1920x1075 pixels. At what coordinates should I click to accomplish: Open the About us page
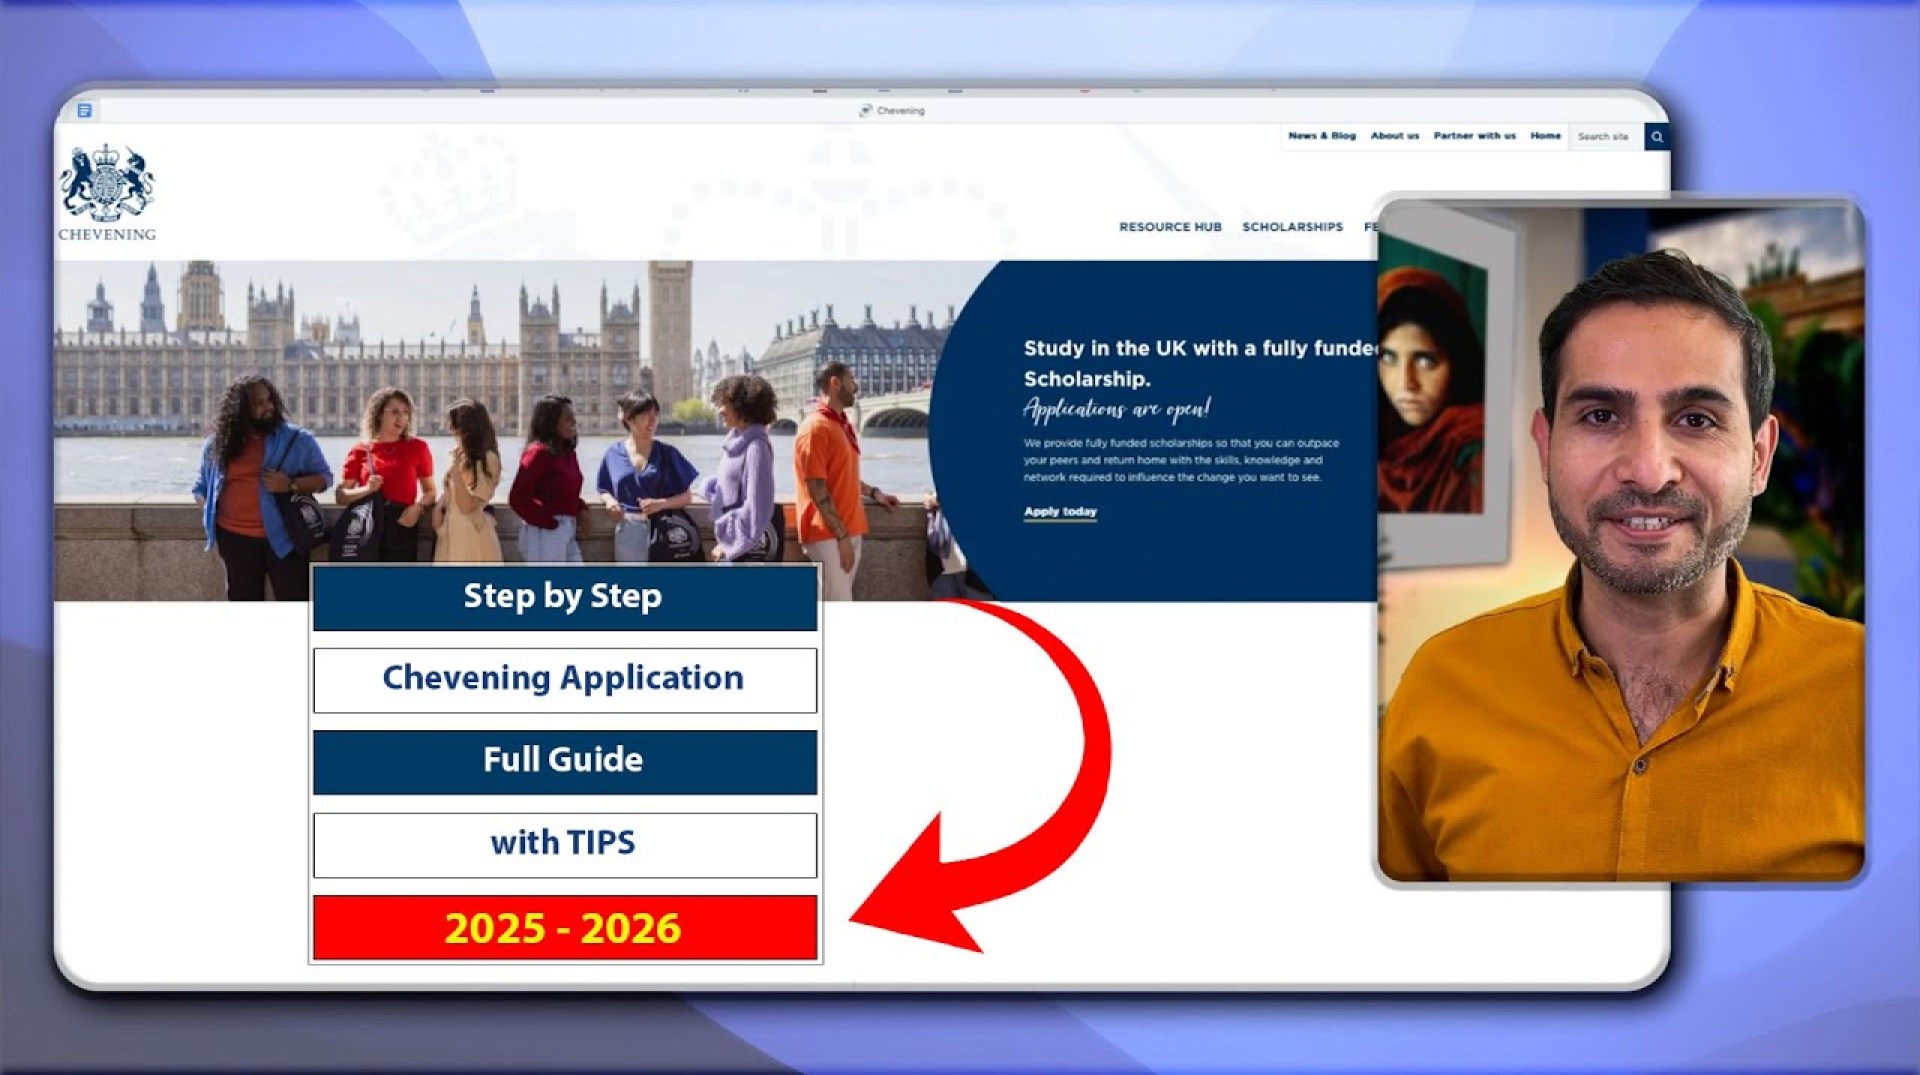click(1394, 136)
